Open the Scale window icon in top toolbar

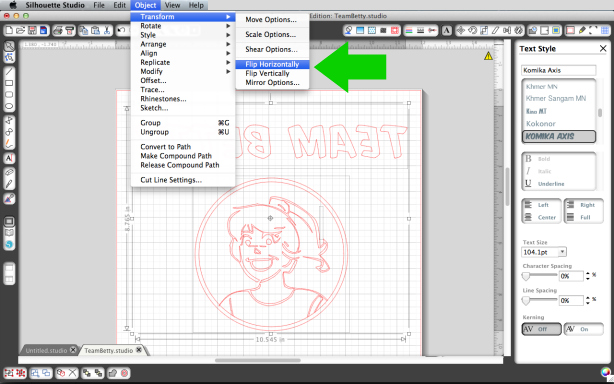(484, 31)
